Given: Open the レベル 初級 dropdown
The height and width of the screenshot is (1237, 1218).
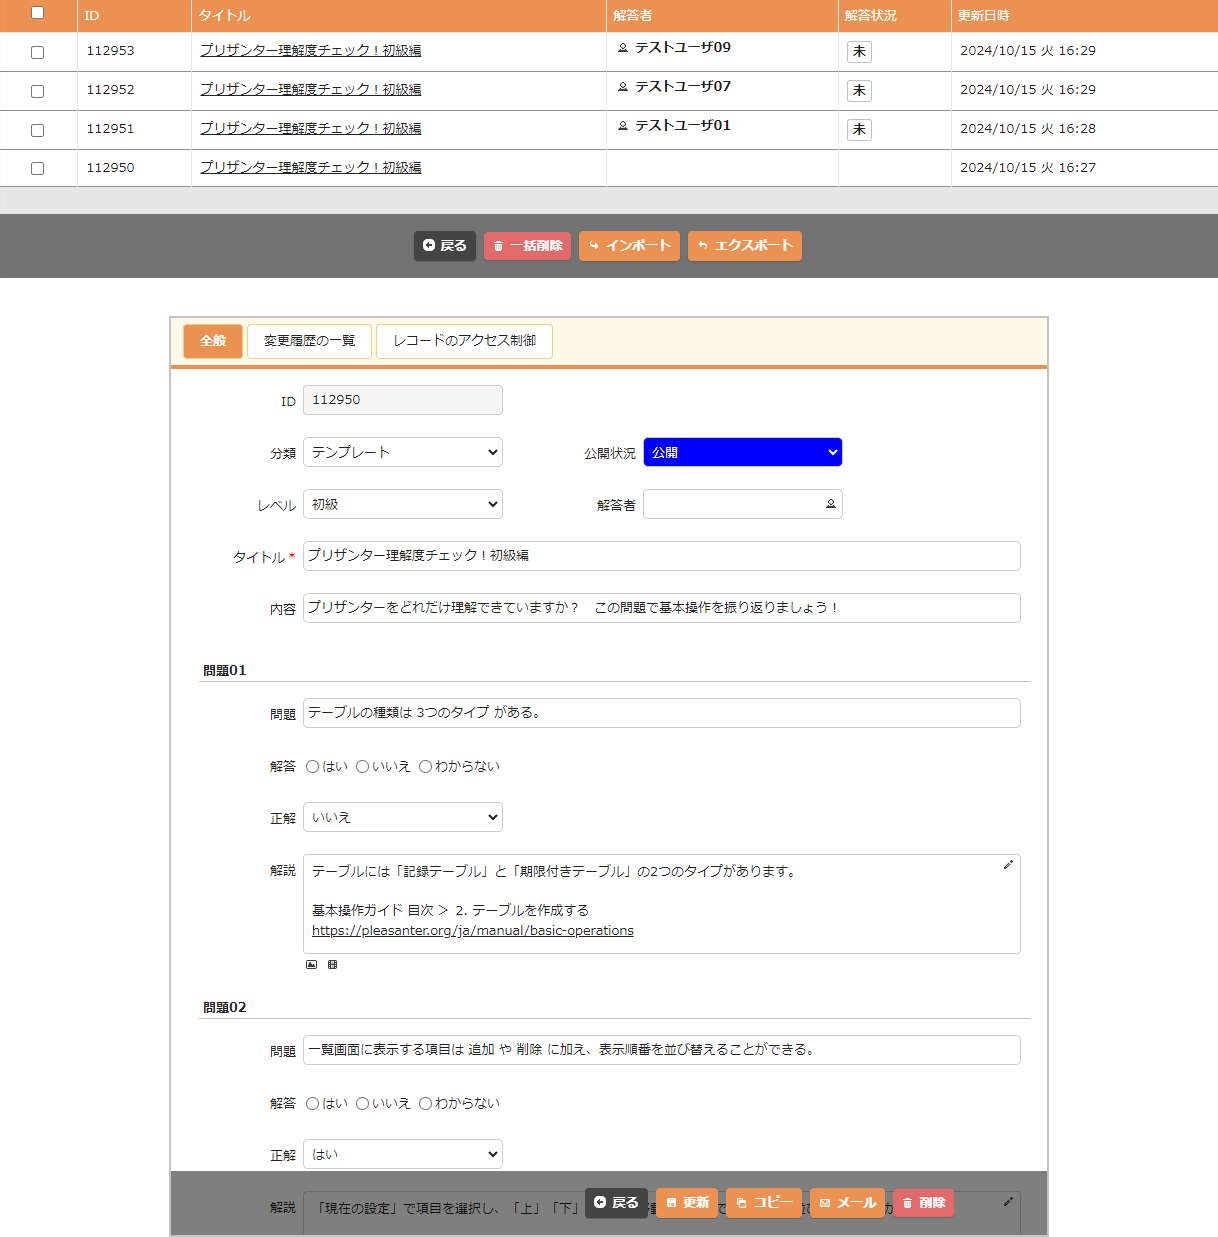Looking at the screenshot, I should (403, 504).
